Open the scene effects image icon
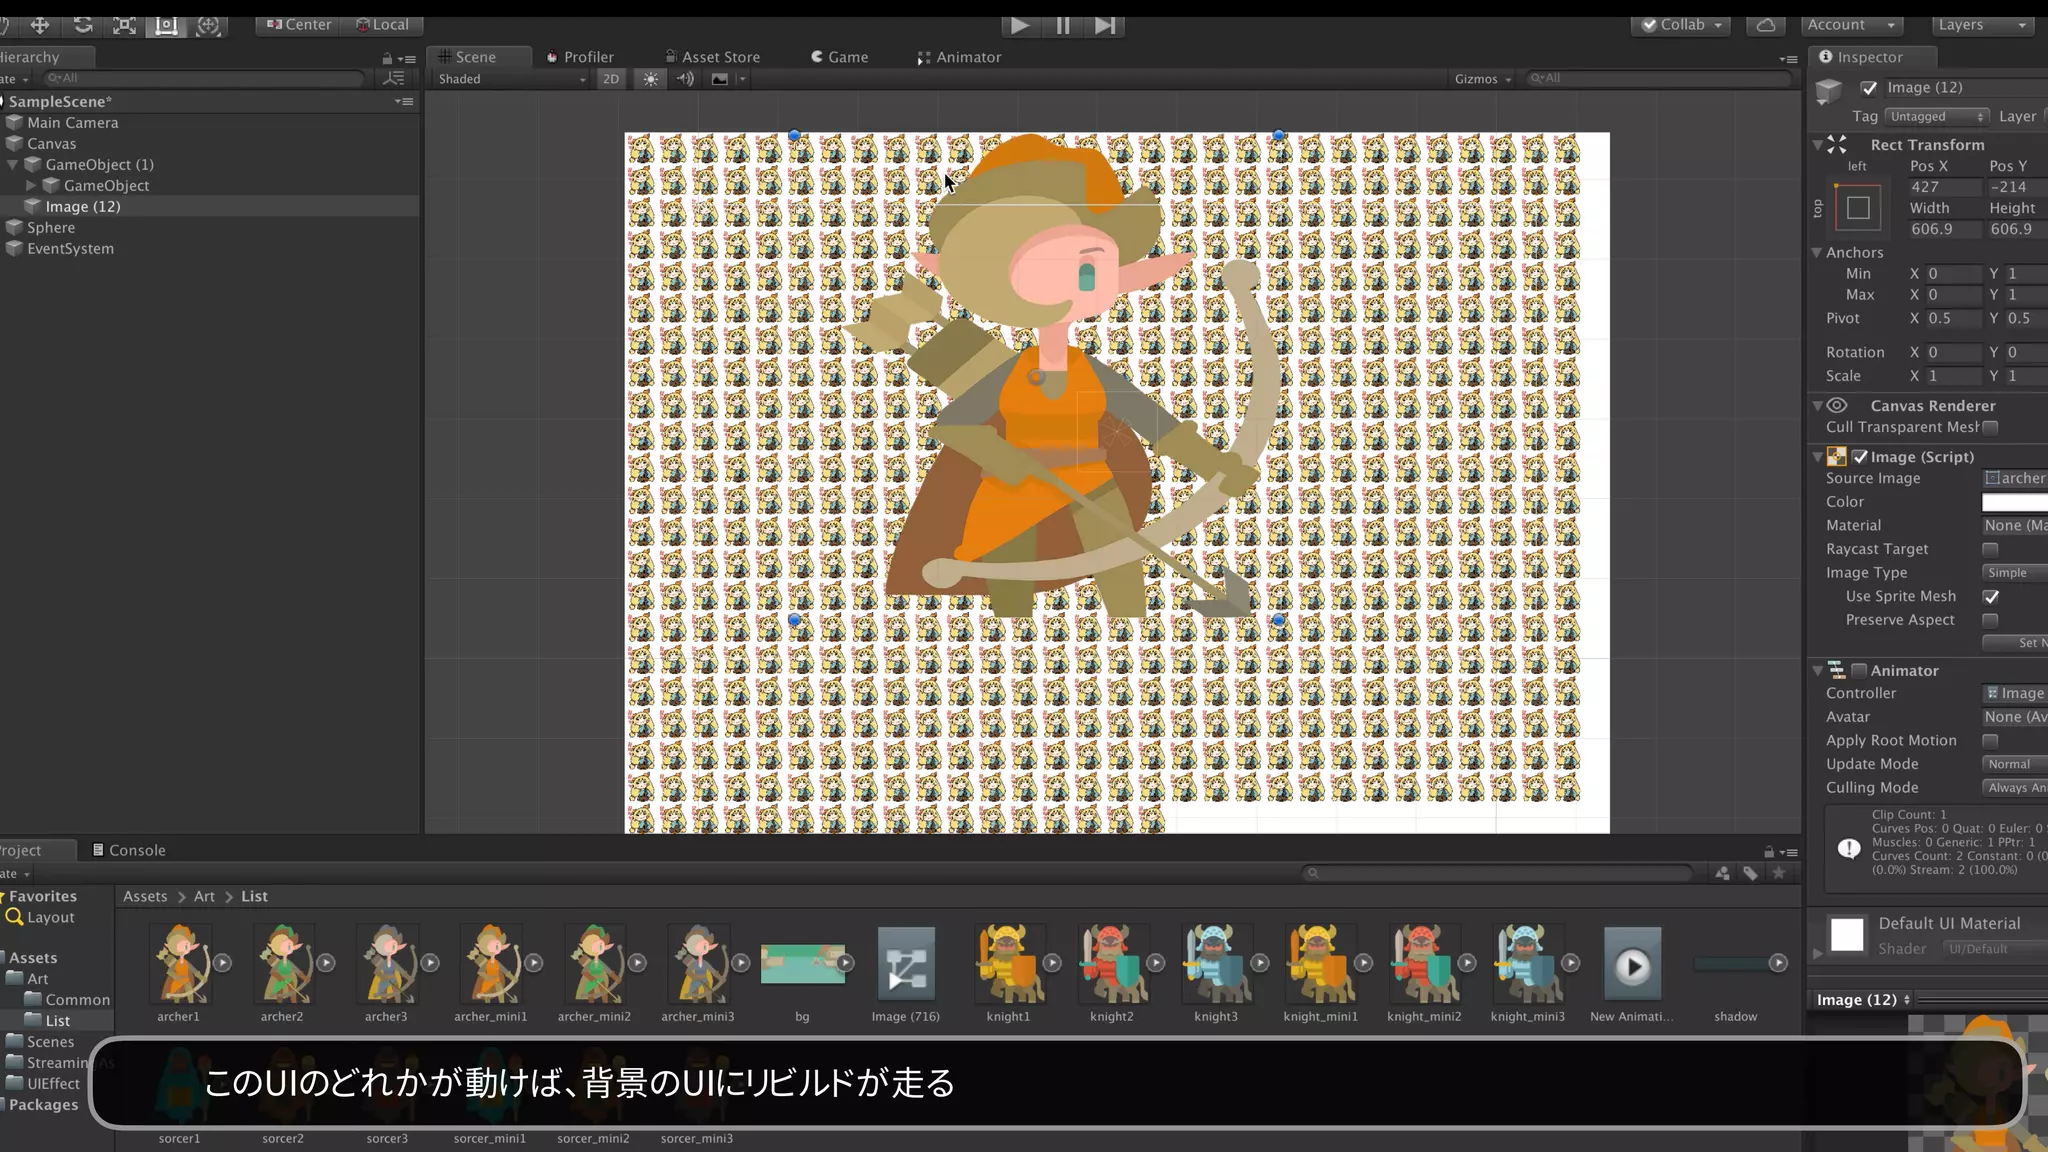Screen dimensions: 2048x1152 (x=720, y=79)
